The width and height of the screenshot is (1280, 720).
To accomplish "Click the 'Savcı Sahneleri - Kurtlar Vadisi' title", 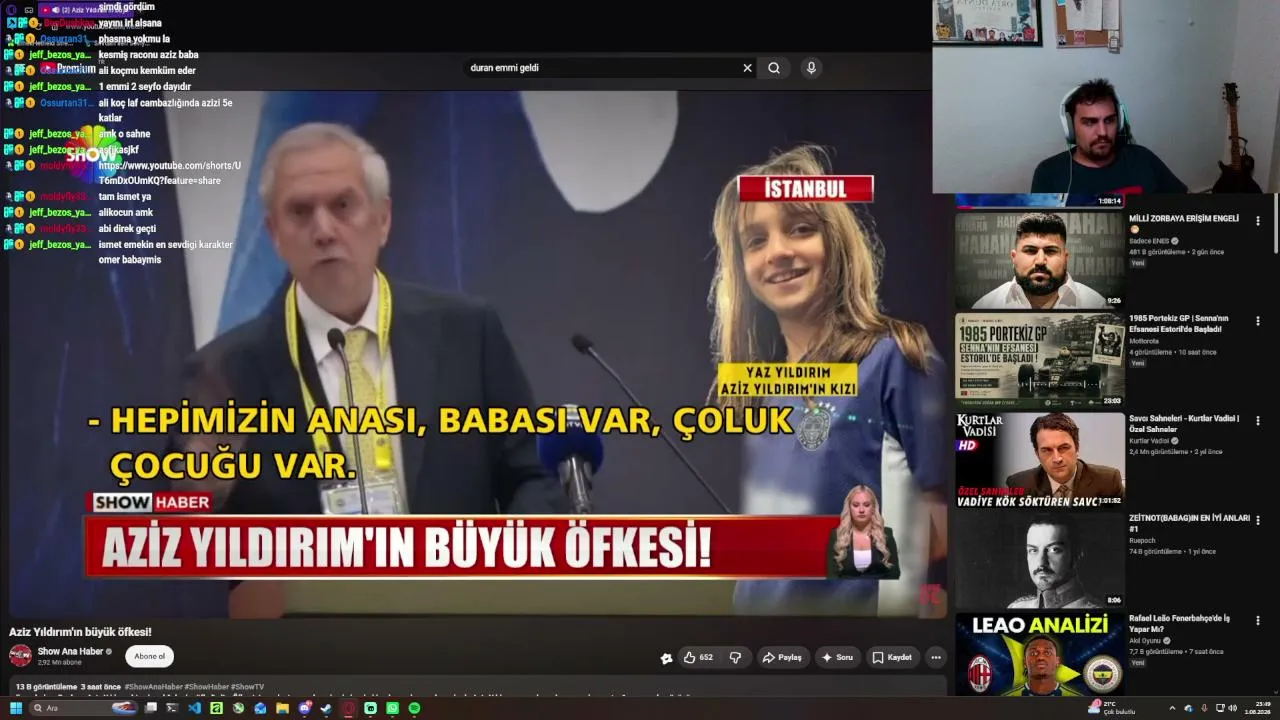I will point(1184,423).
